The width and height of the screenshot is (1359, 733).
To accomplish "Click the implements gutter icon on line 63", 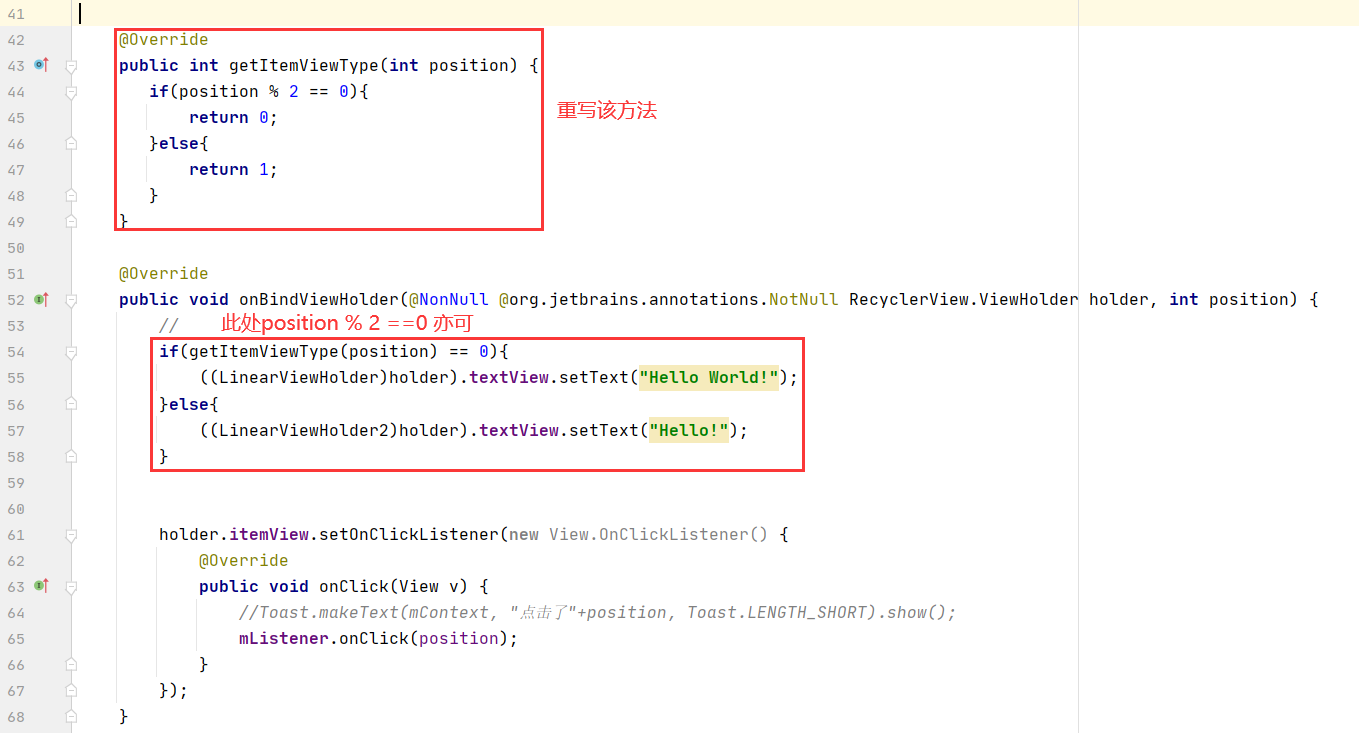I will pyautogui.click(x=41, y=585).
